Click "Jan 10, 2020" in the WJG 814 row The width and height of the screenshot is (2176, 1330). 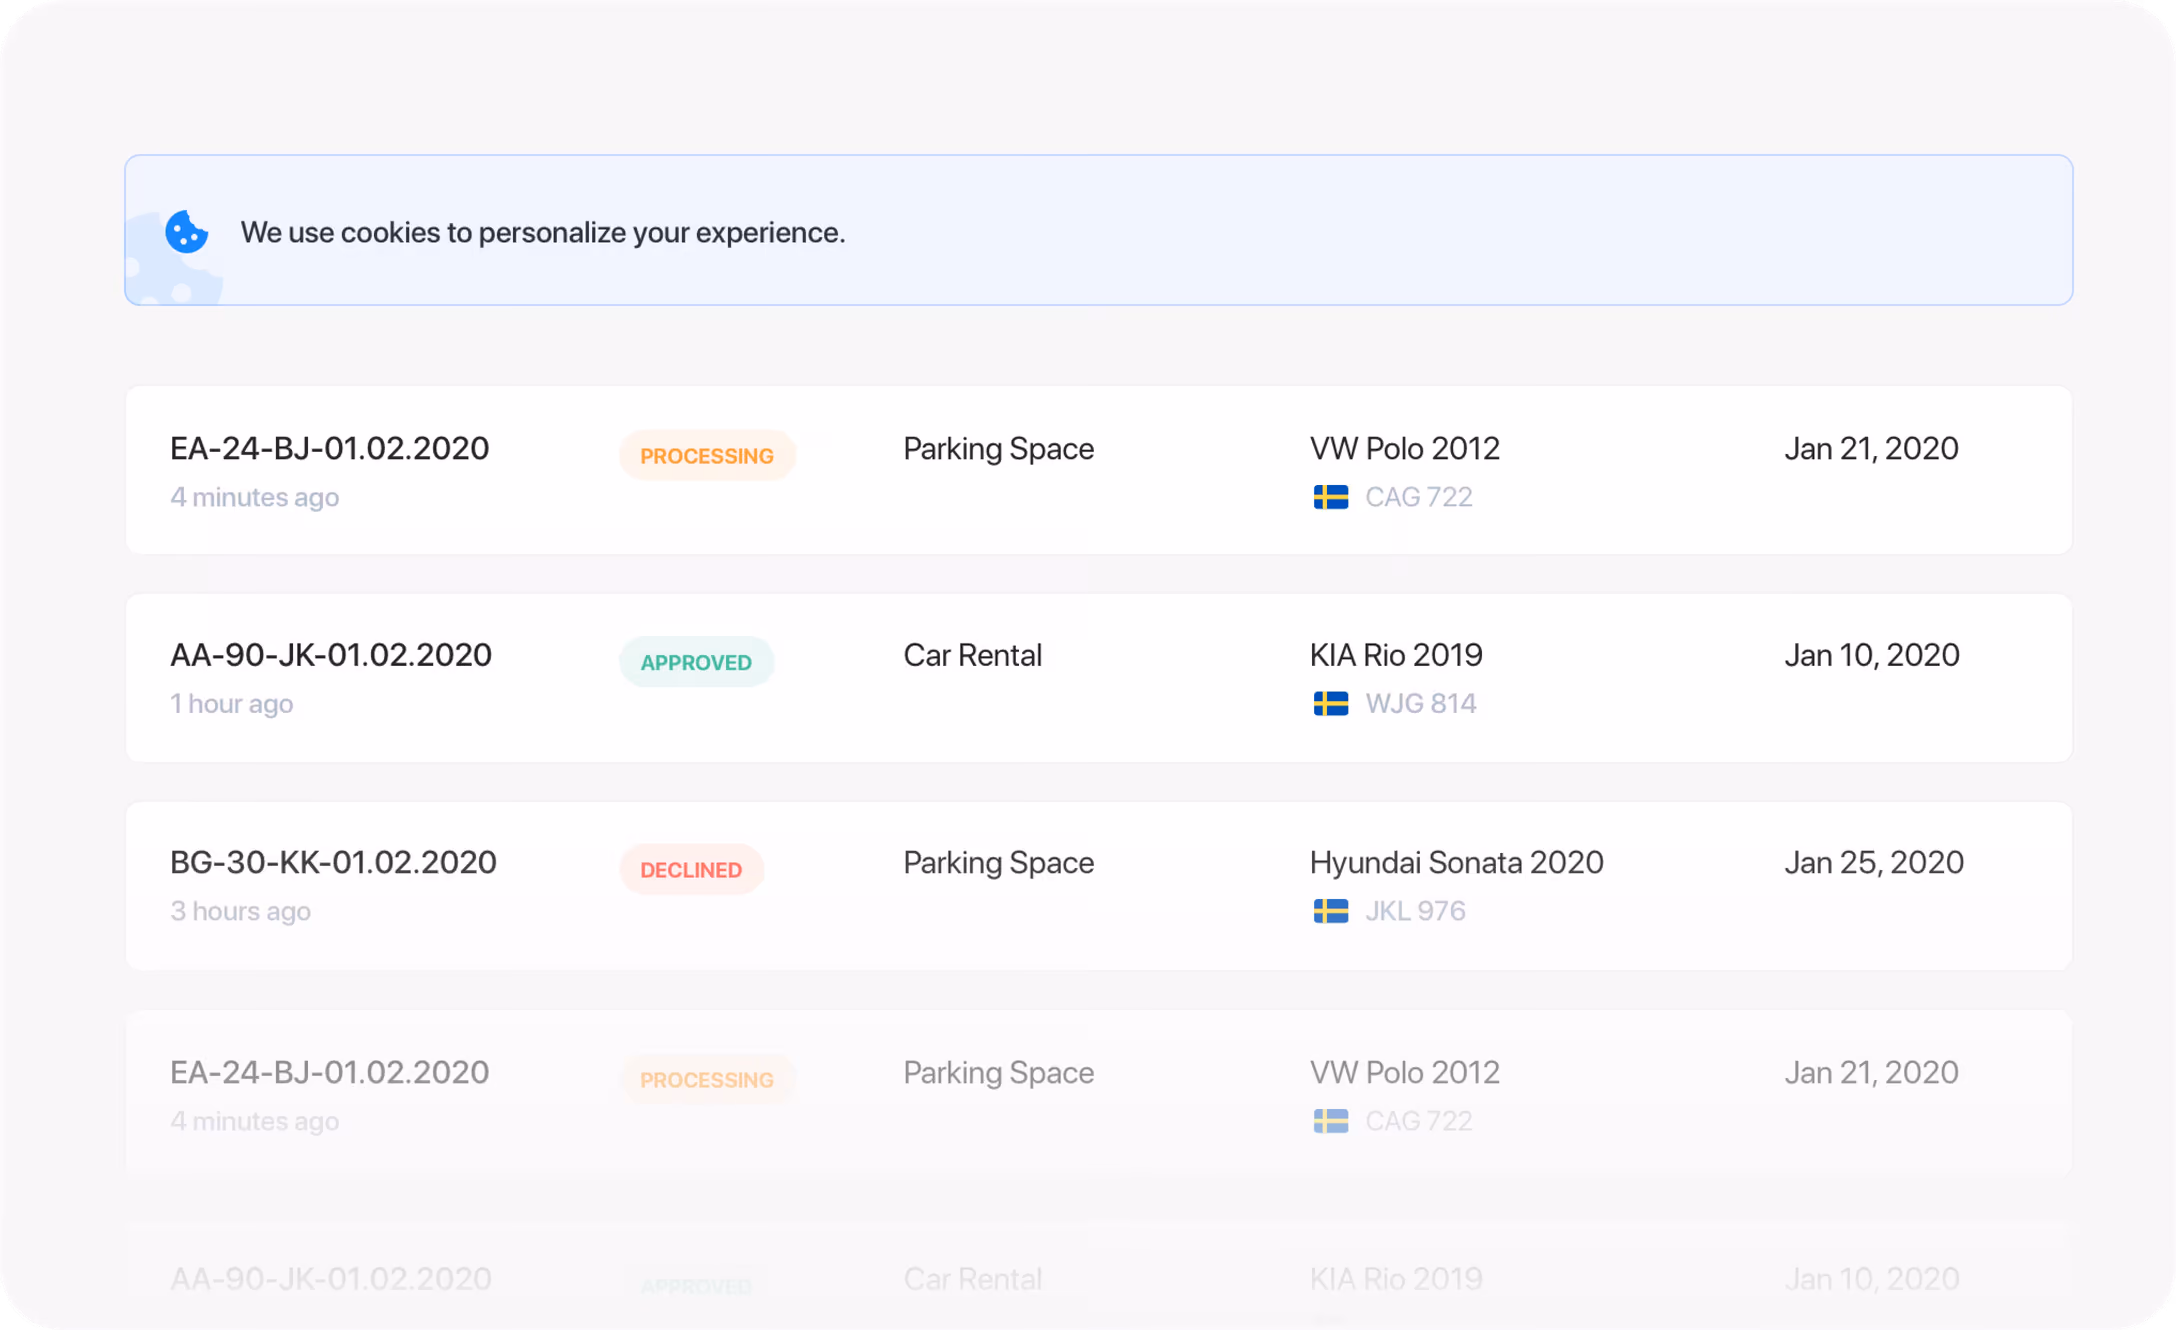(1872, 655)
